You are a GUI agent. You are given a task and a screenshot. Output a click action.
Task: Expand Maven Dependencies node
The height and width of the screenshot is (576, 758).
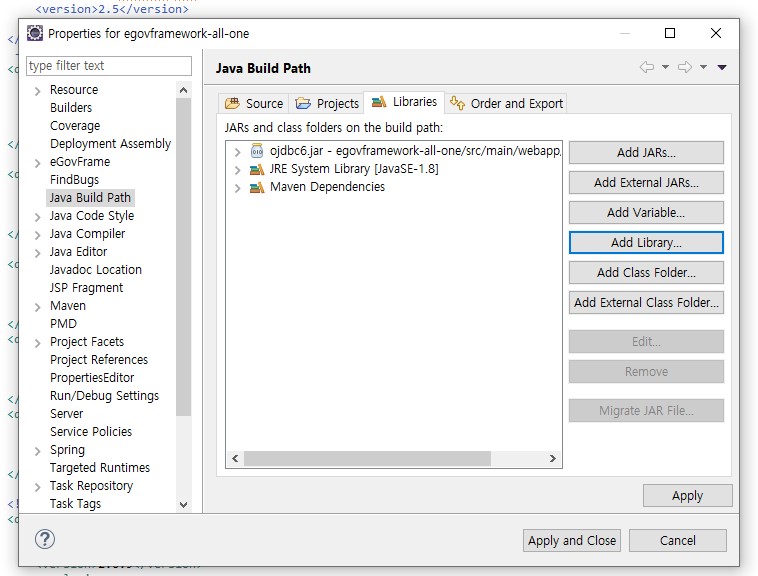click(x=237, y=188)
